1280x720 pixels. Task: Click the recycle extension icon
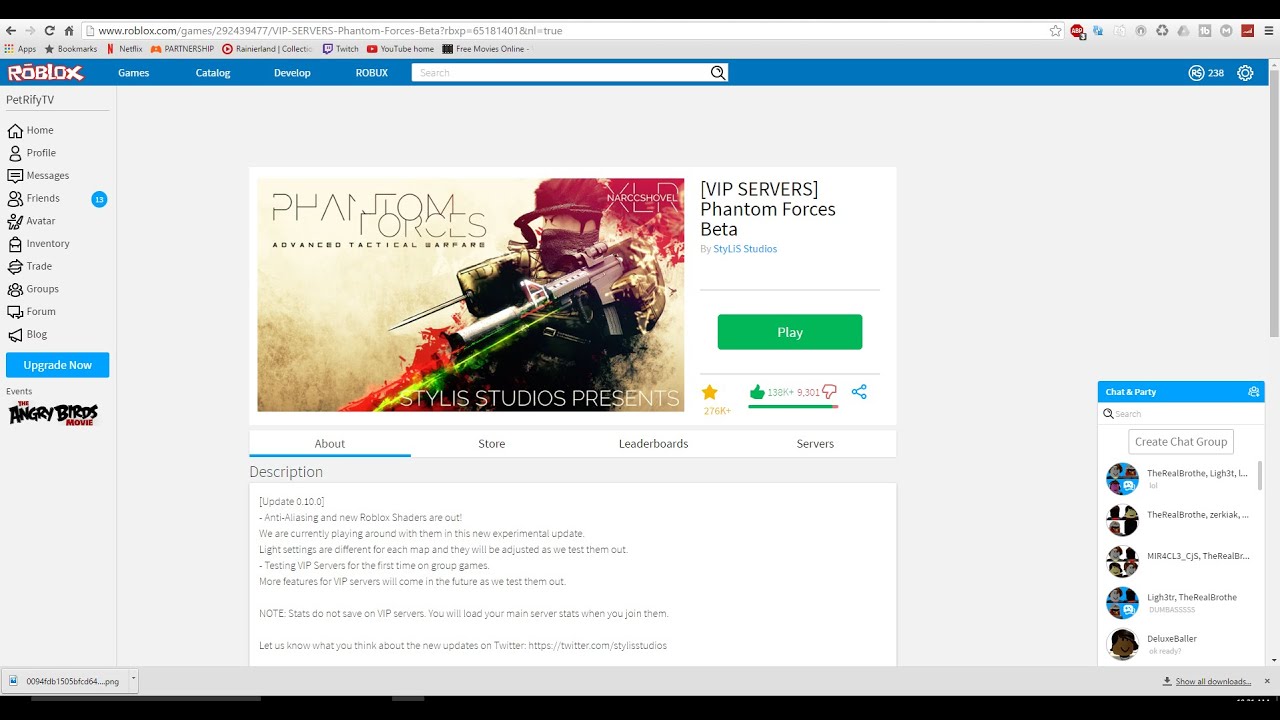1162,31
